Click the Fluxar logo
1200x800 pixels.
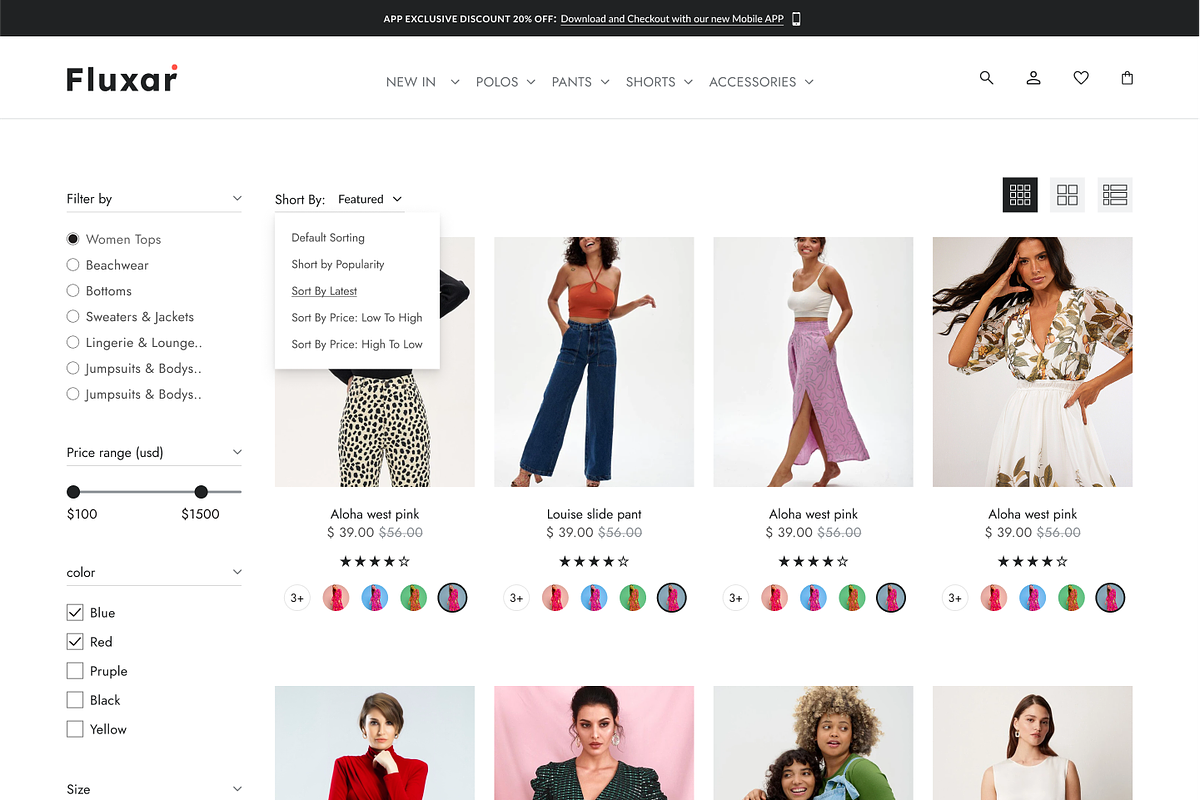[122, 78]
